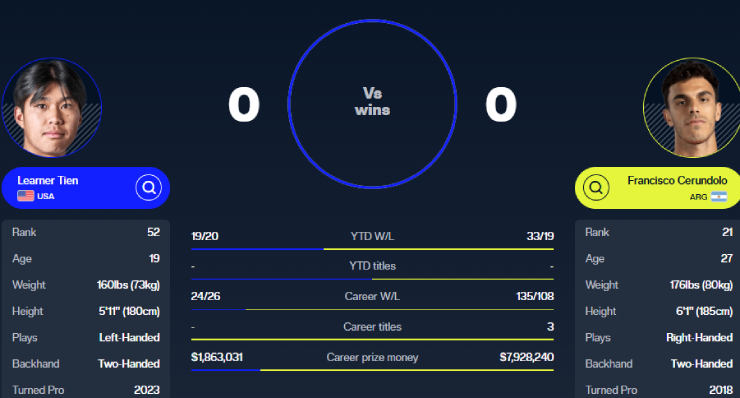Image resolution: width=740 pixels, height=398 pixels.
Task: Click the YTD W/L comparison bar
Action: click(372, 249)
